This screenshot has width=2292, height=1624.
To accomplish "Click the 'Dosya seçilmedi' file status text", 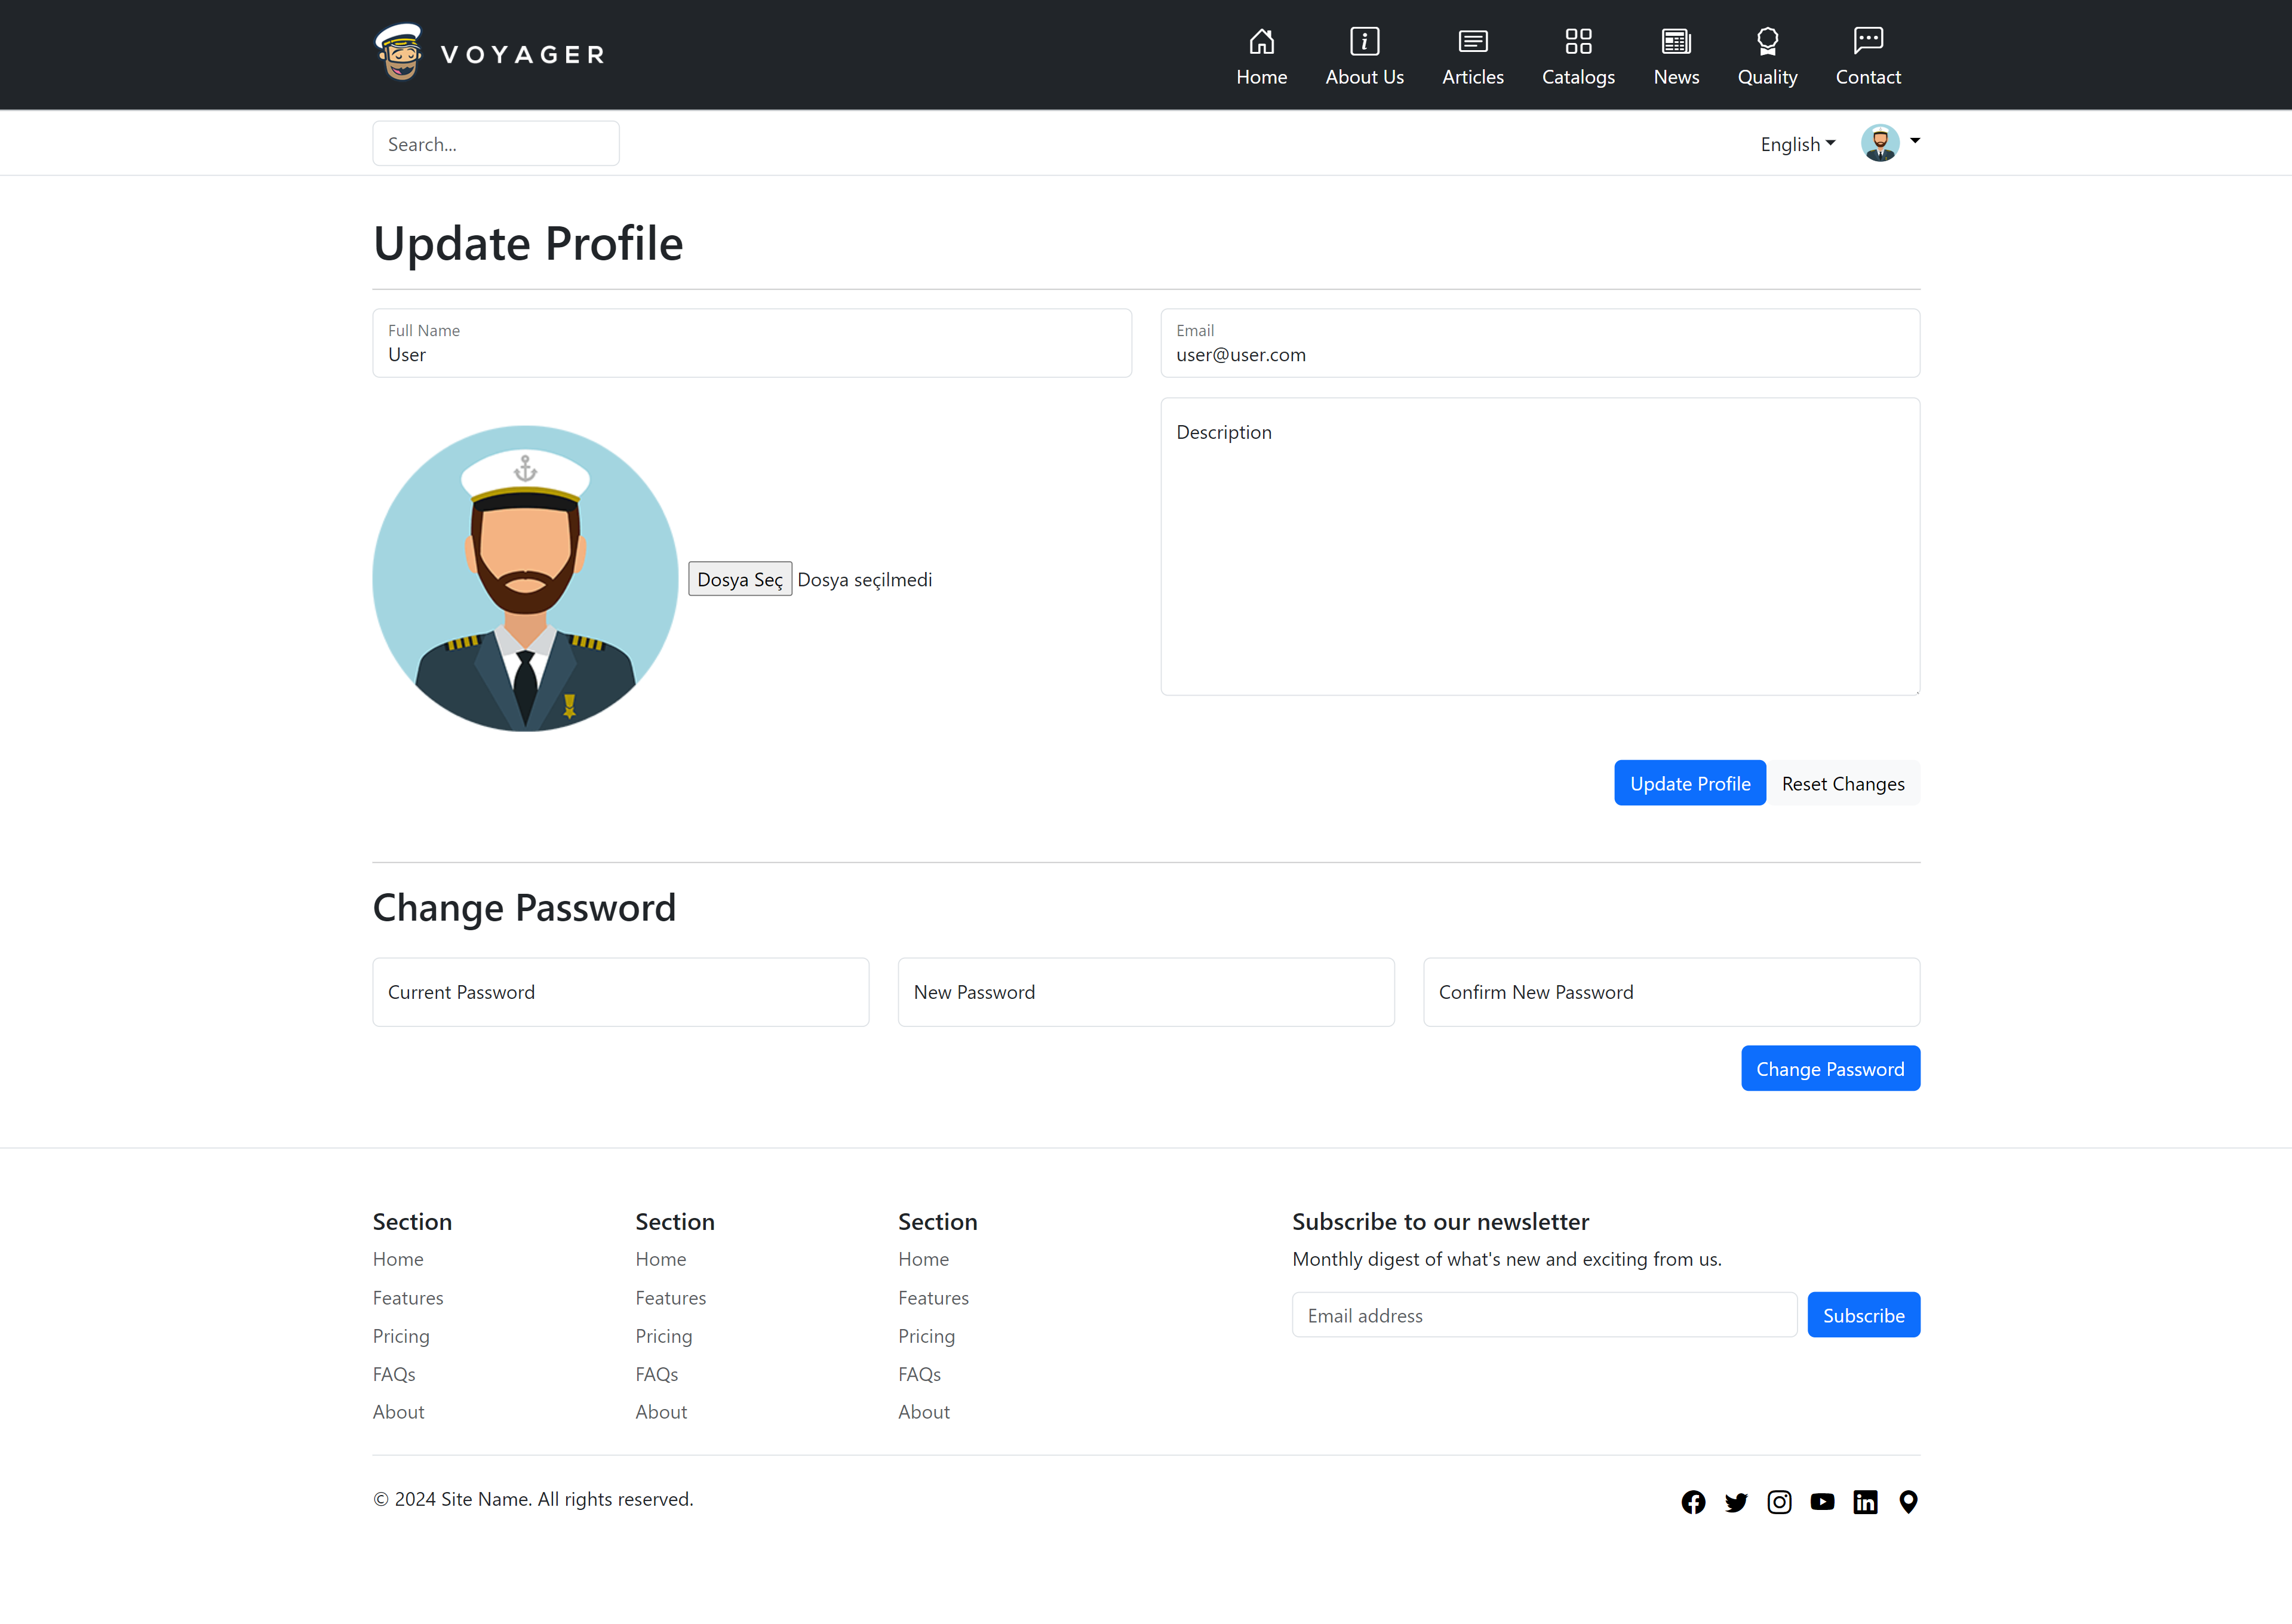I will 864,580.
